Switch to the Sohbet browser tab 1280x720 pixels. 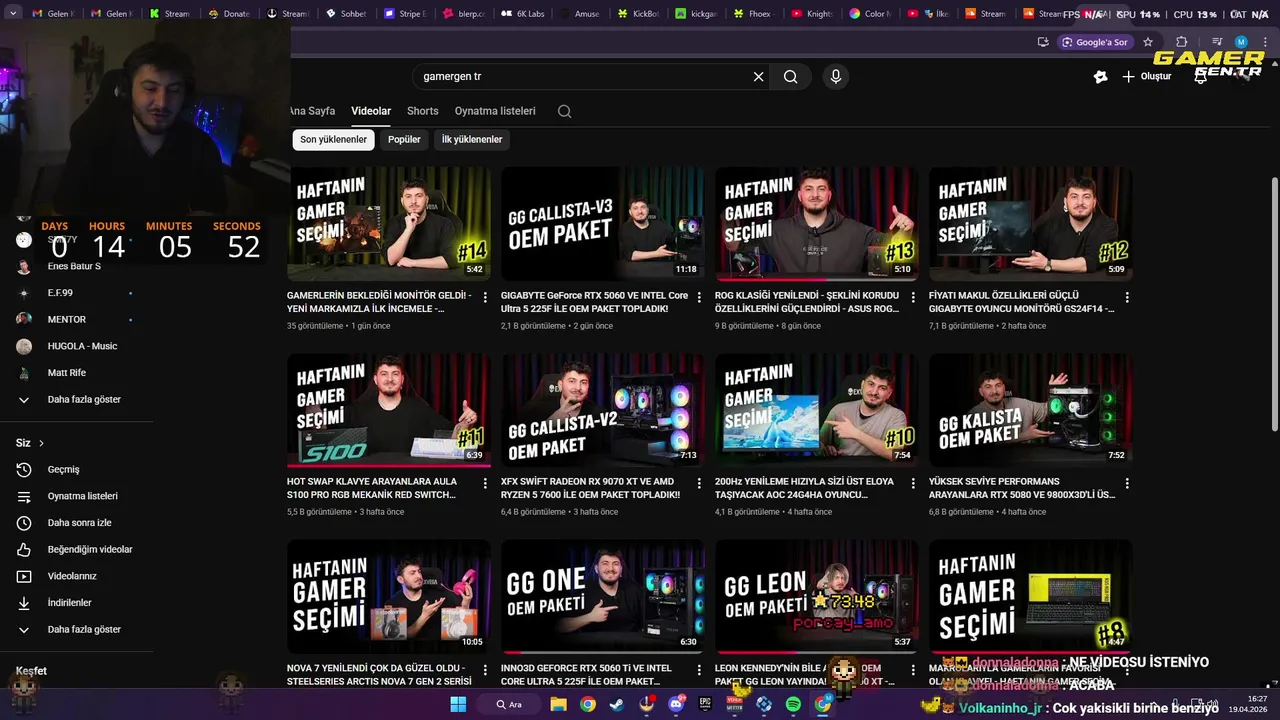(345, 14)
